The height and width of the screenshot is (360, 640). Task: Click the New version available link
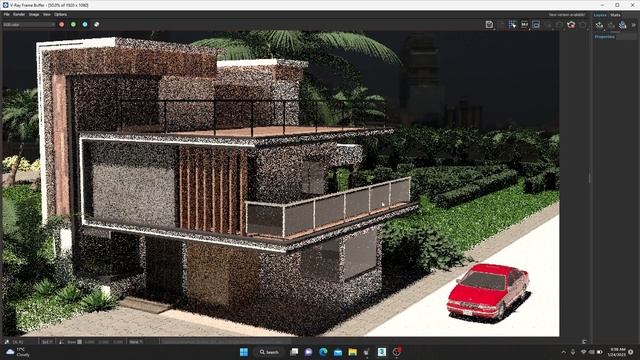(567, 15)
